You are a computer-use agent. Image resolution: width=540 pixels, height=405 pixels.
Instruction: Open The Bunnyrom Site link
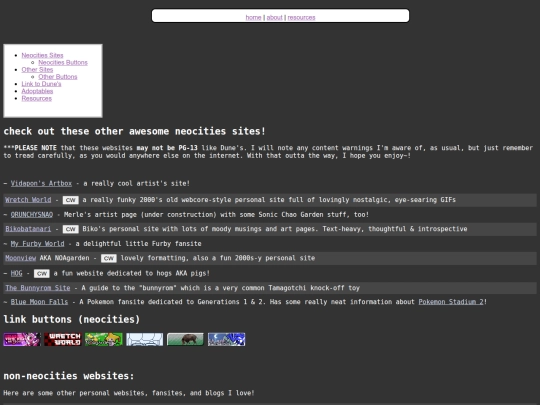pyautogui.click(x=38, y=288)
